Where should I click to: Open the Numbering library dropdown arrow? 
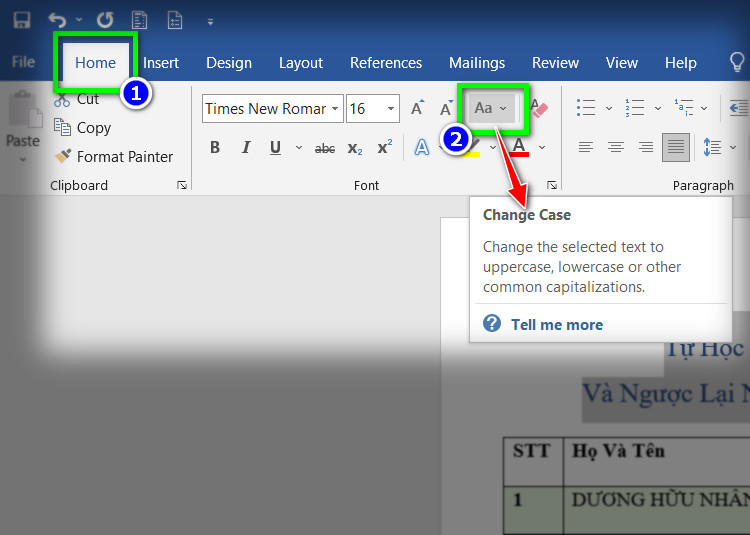pos(658,109)
